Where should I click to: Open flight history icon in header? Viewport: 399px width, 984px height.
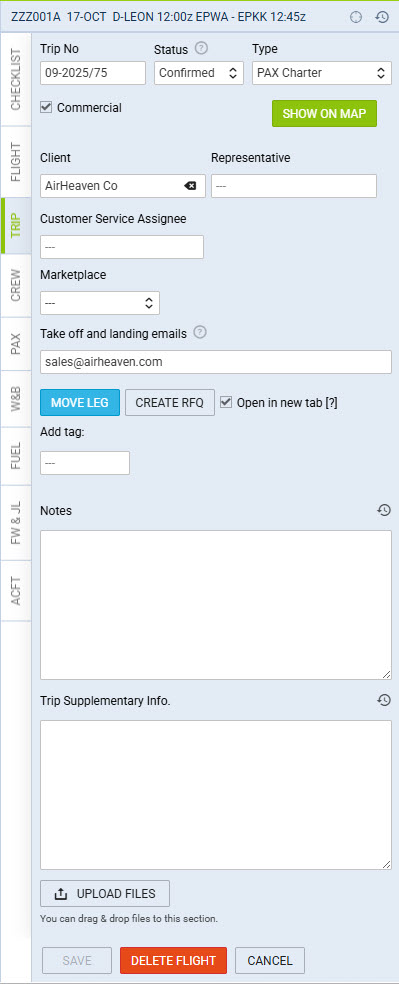(x=382, y=17)
